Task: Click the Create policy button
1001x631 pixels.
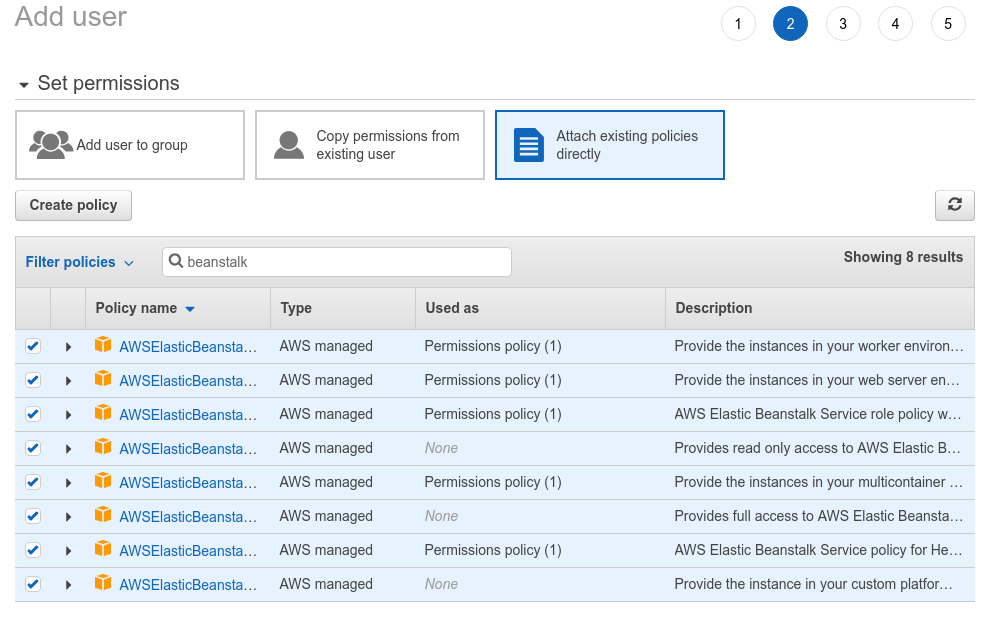Action: pos(73,205)
